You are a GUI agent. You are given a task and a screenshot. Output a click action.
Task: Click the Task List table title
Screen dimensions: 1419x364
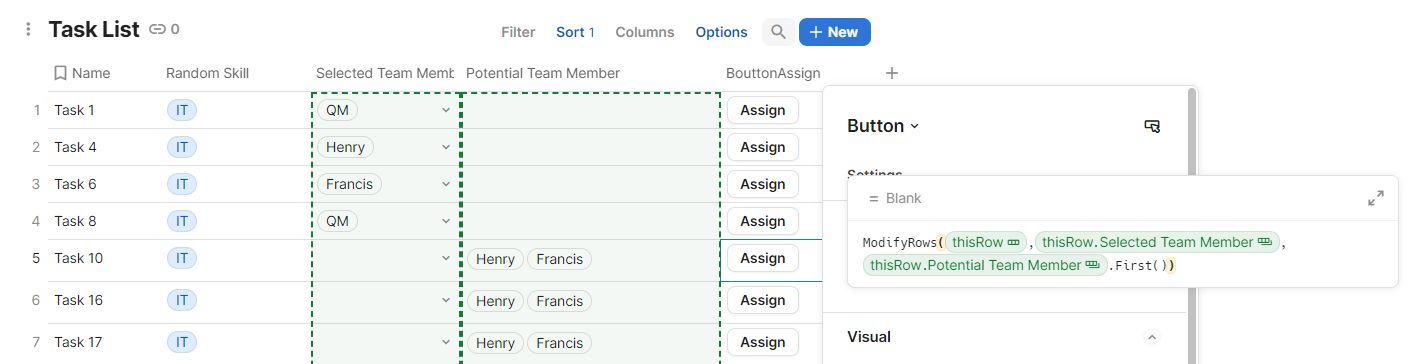coord(94,30)
